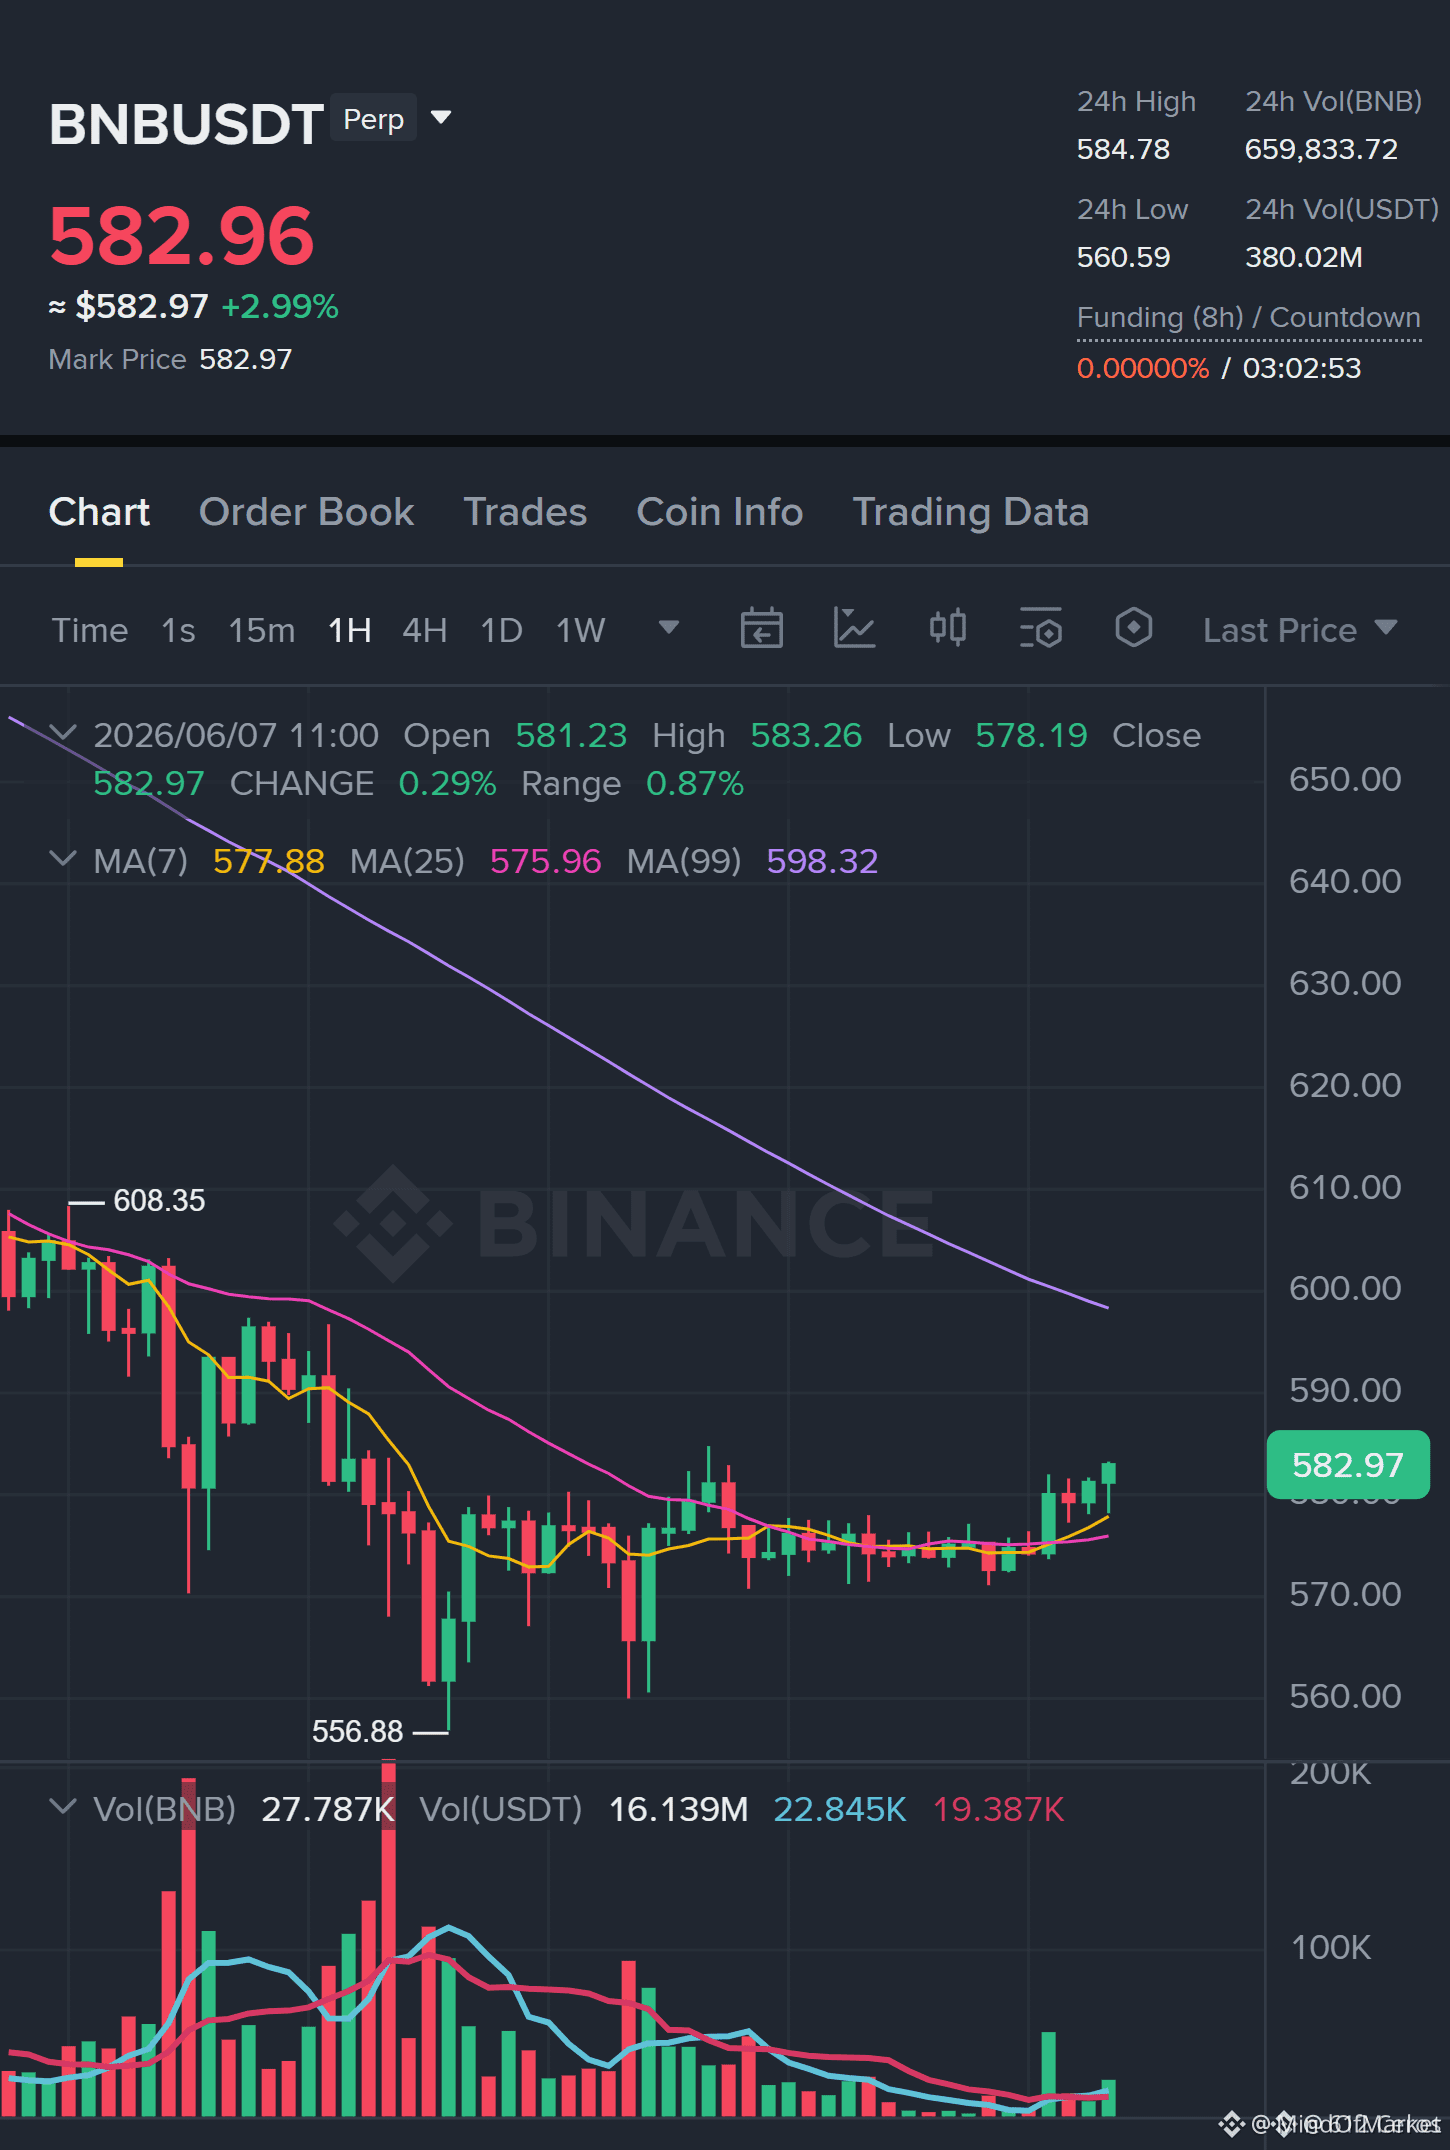Click the 556.88 low marker label
This screenshot has height=2150, width=1450.
[357, 1732]
